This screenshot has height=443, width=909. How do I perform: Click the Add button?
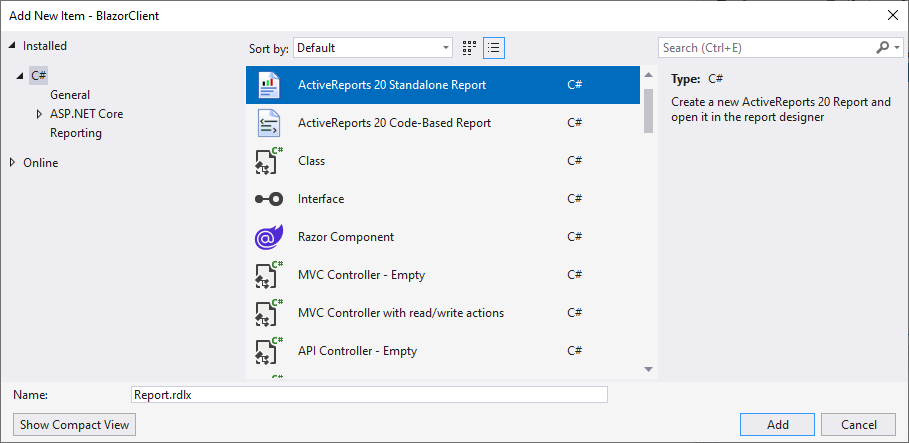click(777, 424)
